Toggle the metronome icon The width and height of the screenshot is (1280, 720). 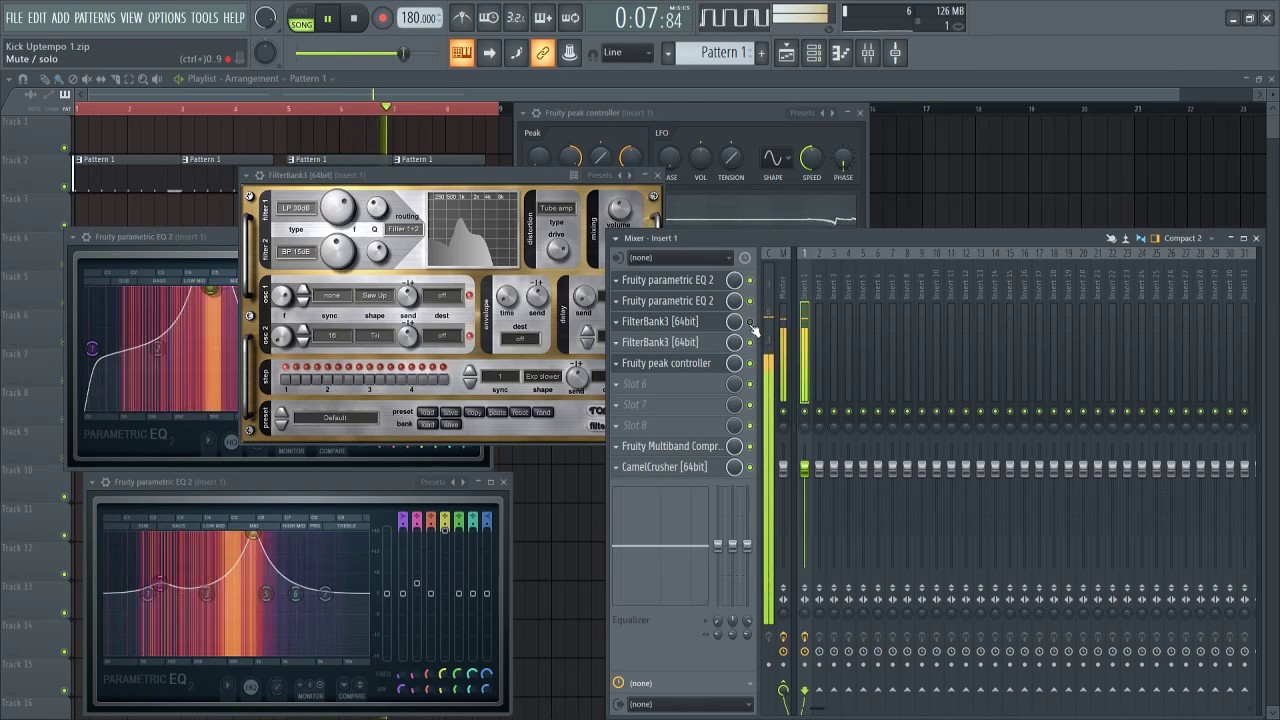coord(462,18)
